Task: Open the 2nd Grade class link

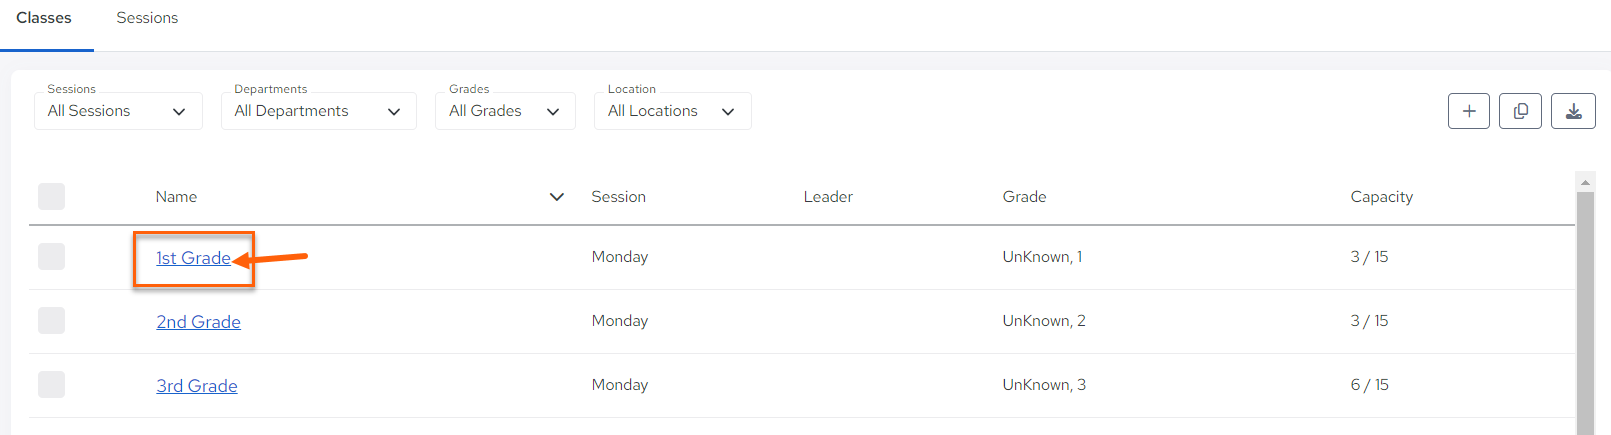Action: pos(198,322)
